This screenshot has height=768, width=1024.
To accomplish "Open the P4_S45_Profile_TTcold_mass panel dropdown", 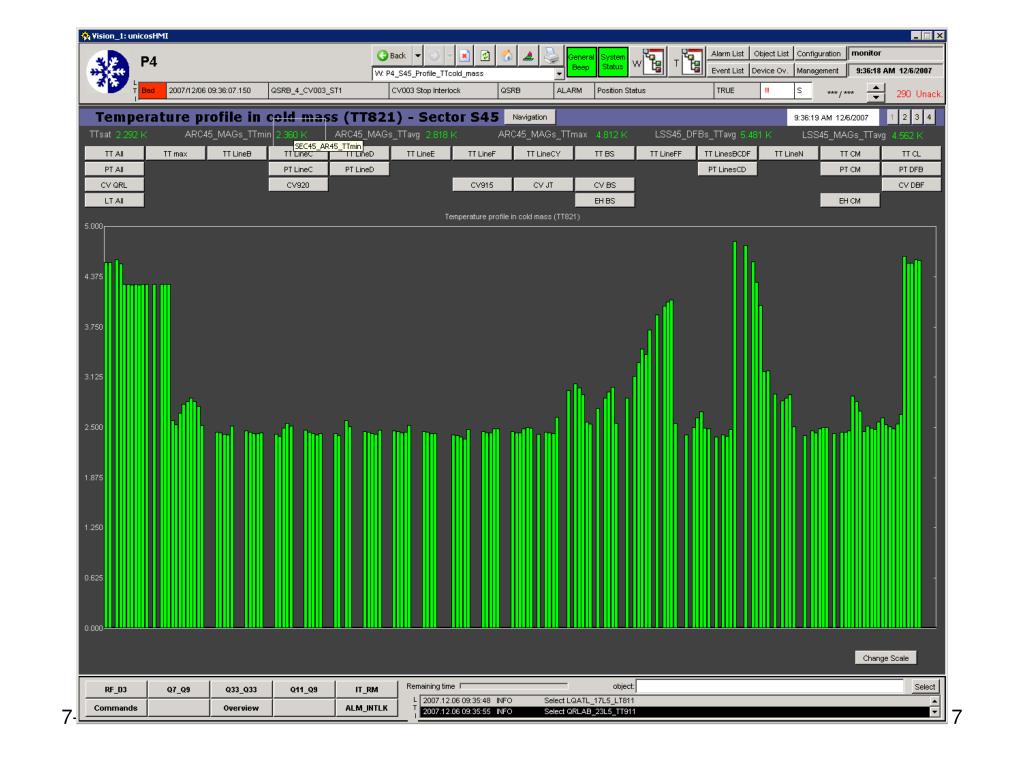I will [x=559, y=73].
